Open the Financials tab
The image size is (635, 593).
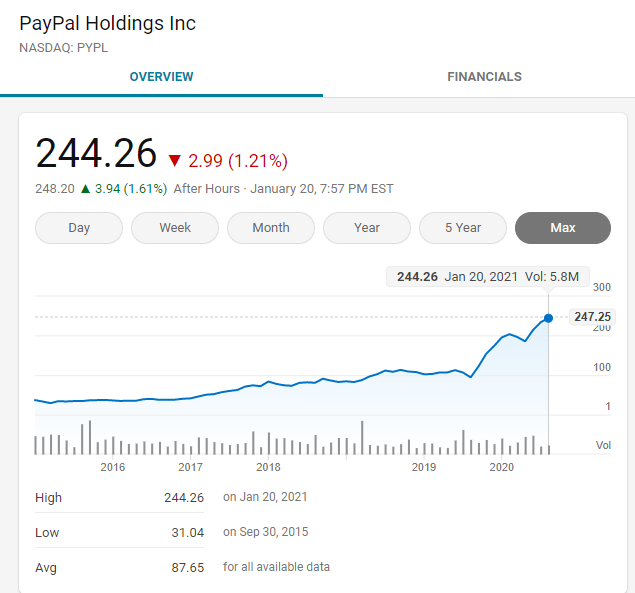click(484, 77)
